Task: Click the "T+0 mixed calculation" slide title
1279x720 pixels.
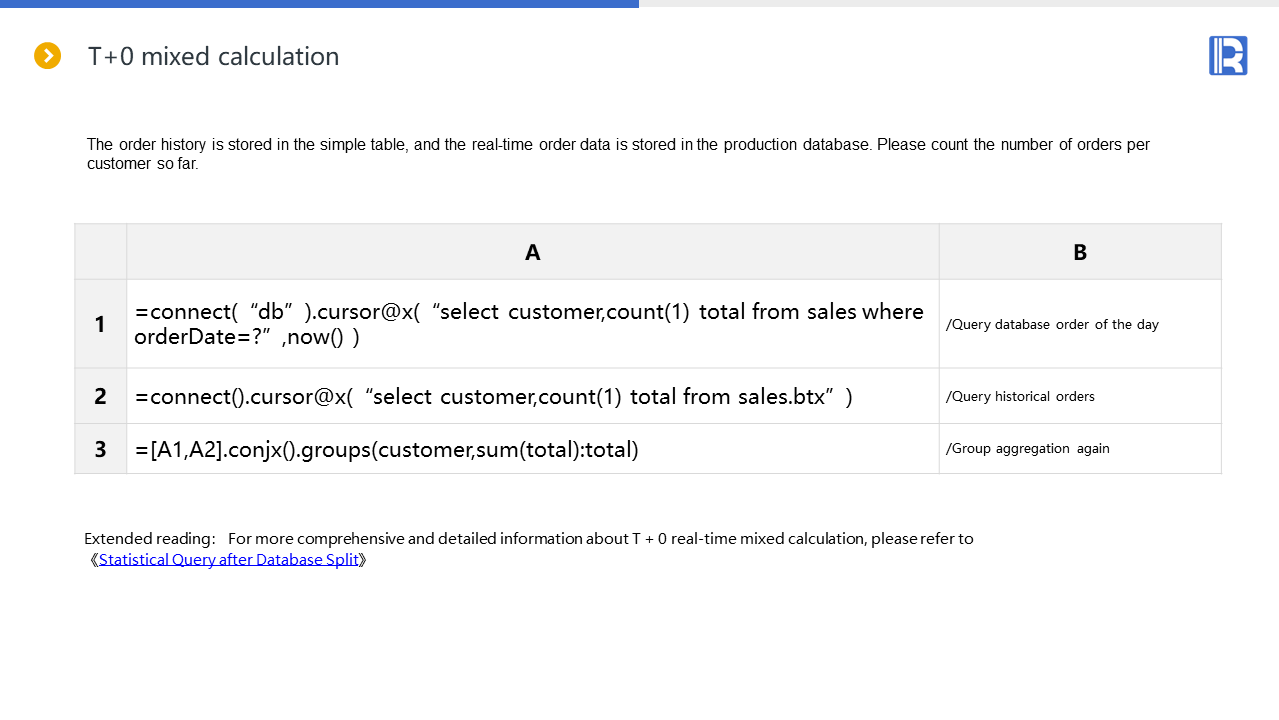Action: 213,57
